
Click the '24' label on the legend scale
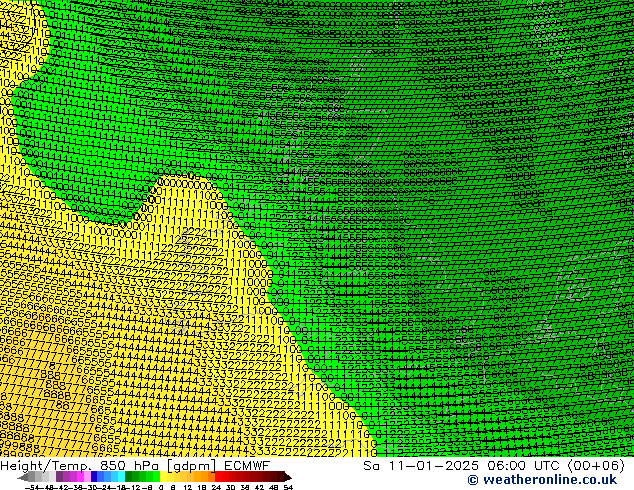[216, 487]
